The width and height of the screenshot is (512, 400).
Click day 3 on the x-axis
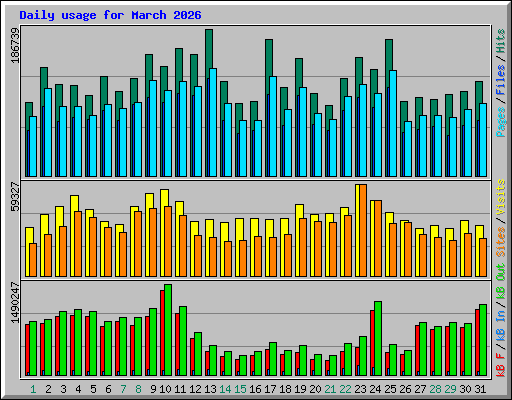[x=63, y=389]
